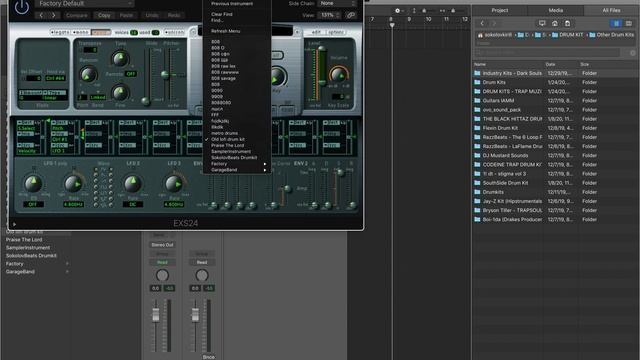Adjust the LFO 1 EG knob
This screenshot has height=360, width=640.
tap(33, 184)
